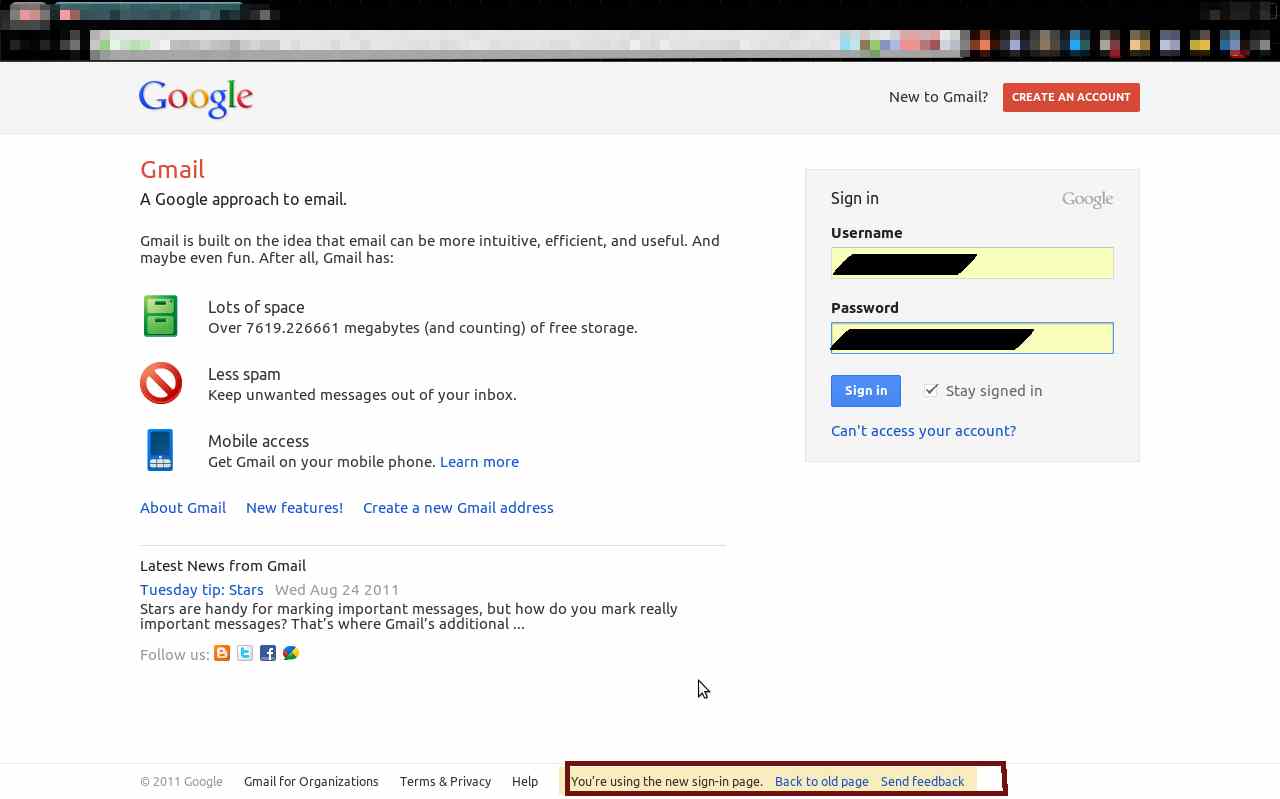
Task: Click the red Gmail heading
Action: 172,170
